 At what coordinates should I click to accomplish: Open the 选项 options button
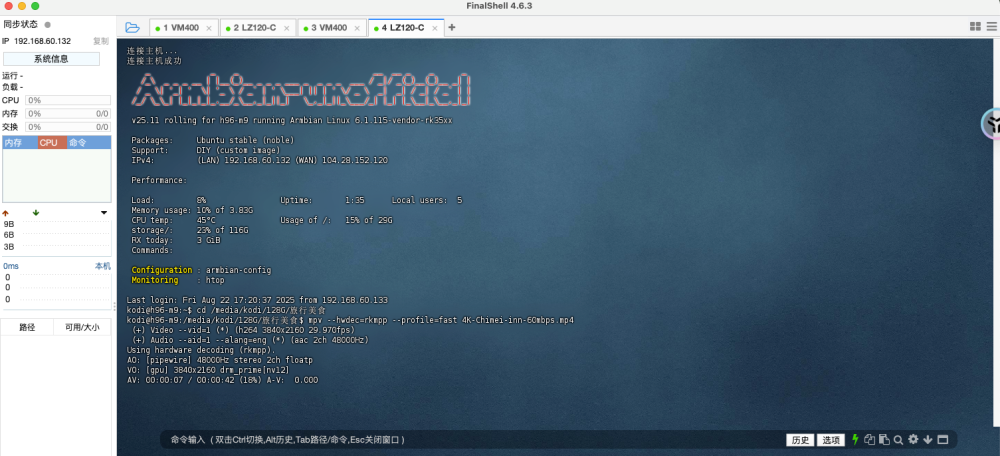831,440
